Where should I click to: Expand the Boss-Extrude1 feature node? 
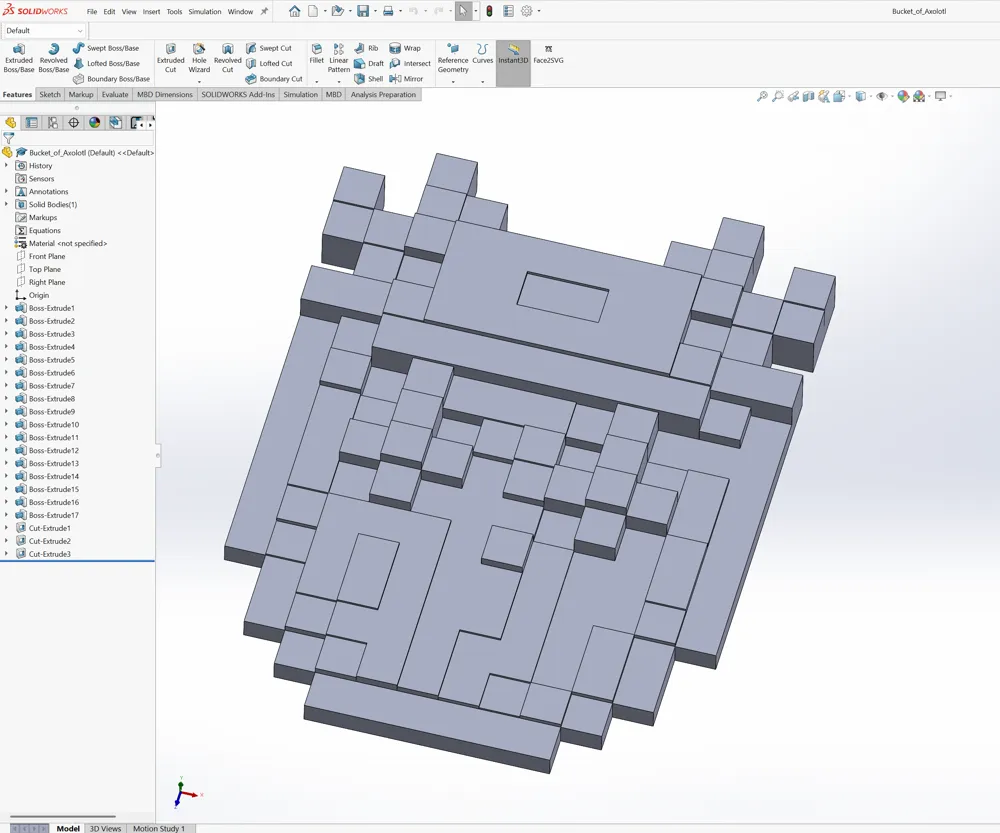(x=7, y=308)
